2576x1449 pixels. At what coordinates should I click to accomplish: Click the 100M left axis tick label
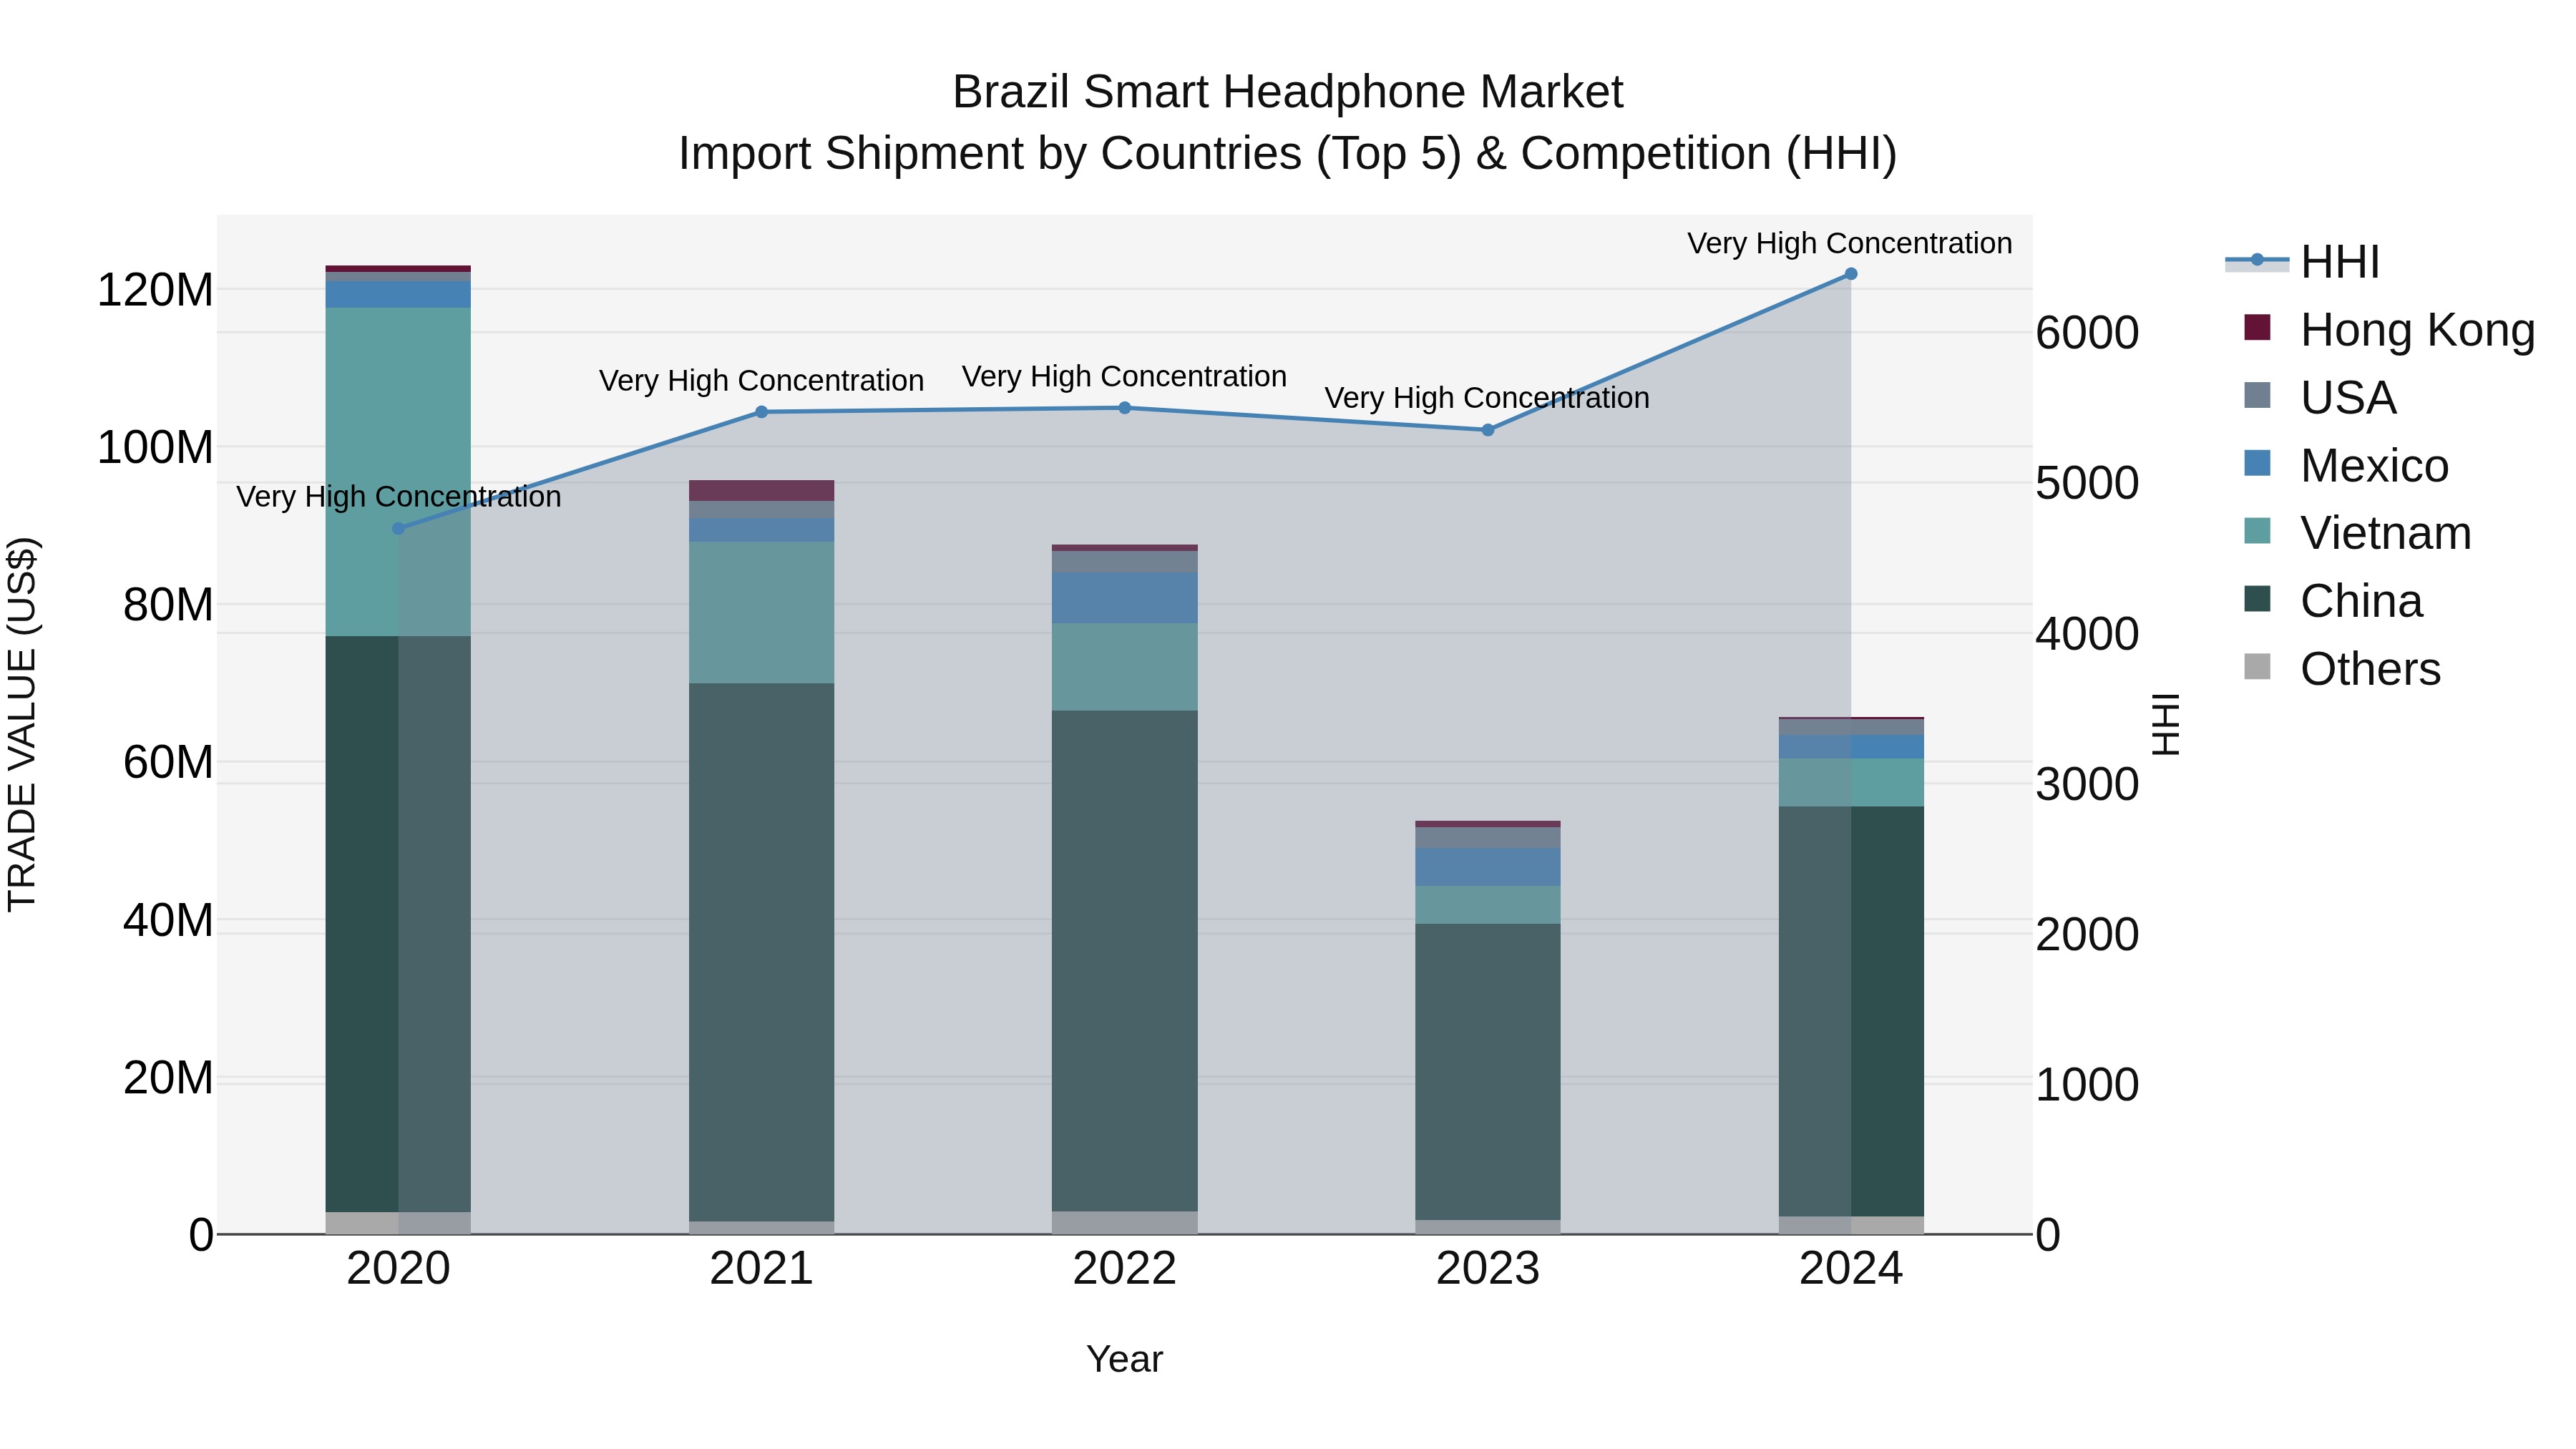click(155, 447)
